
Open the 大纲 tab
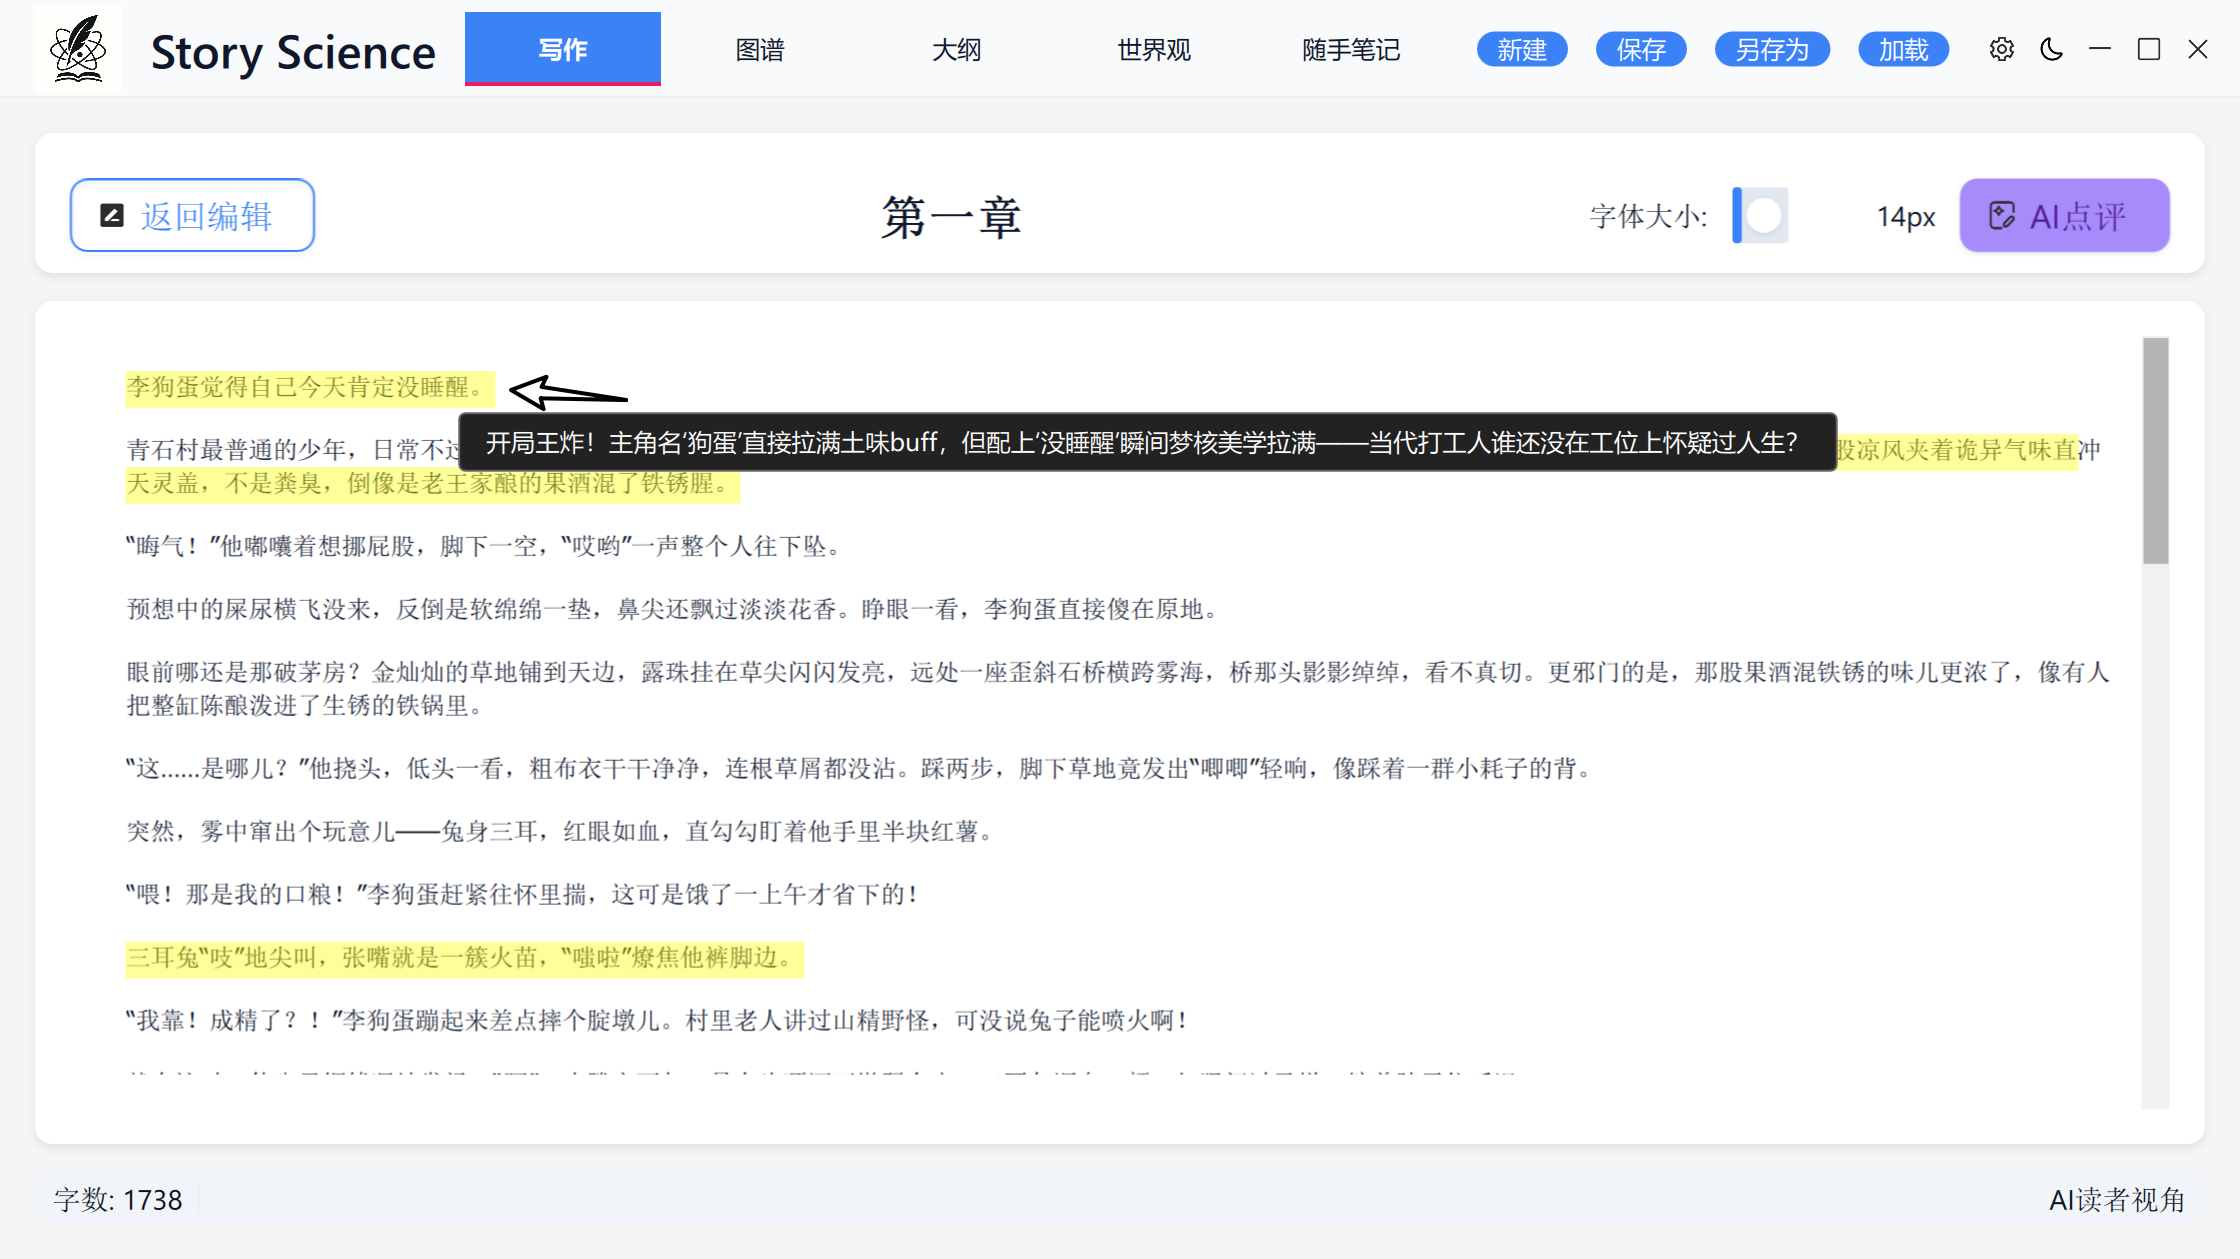click(x=956, y=49)
